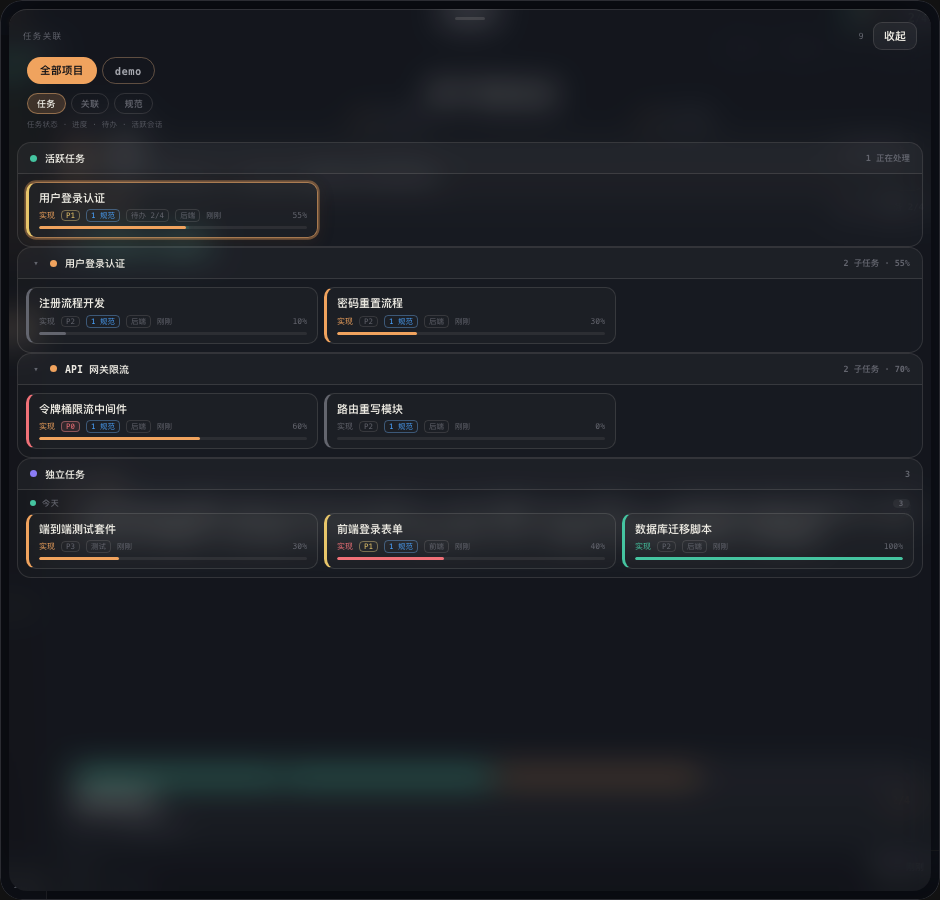Click the 独立任务 section heading

(65, 474)
